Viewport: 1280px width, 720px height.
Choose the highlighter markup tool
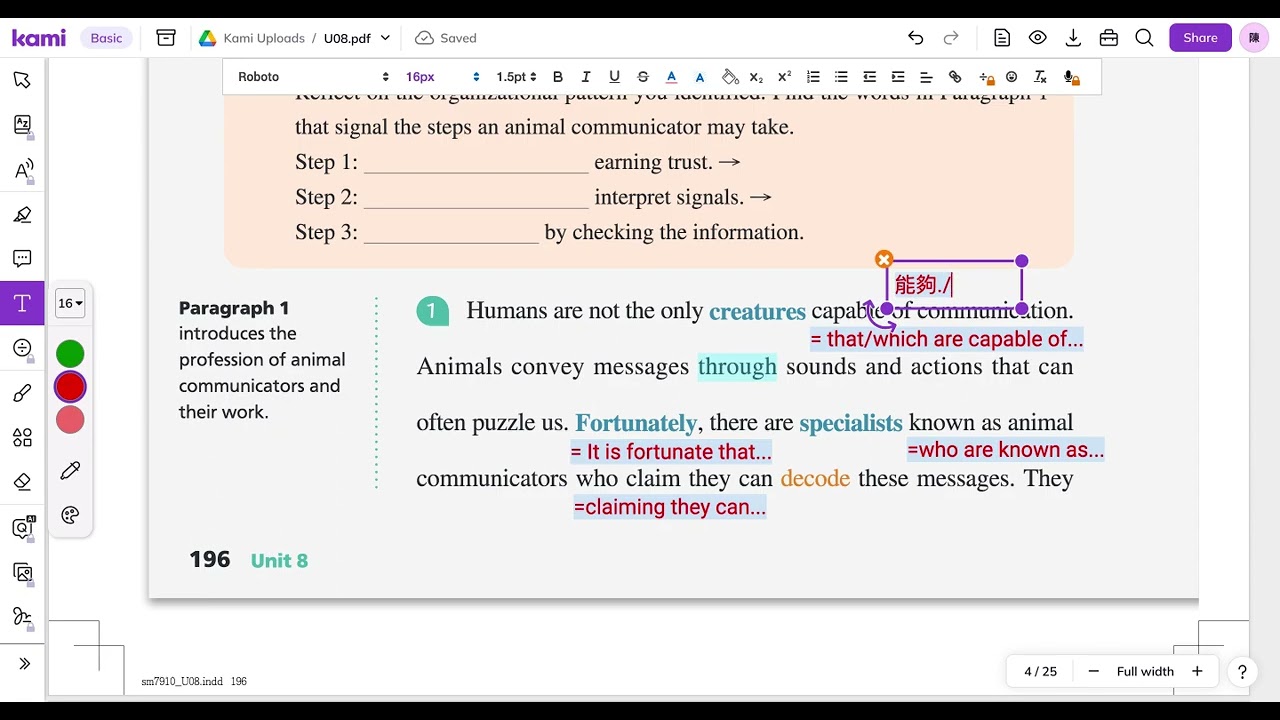pyautogui.click(x=22, y=214)
